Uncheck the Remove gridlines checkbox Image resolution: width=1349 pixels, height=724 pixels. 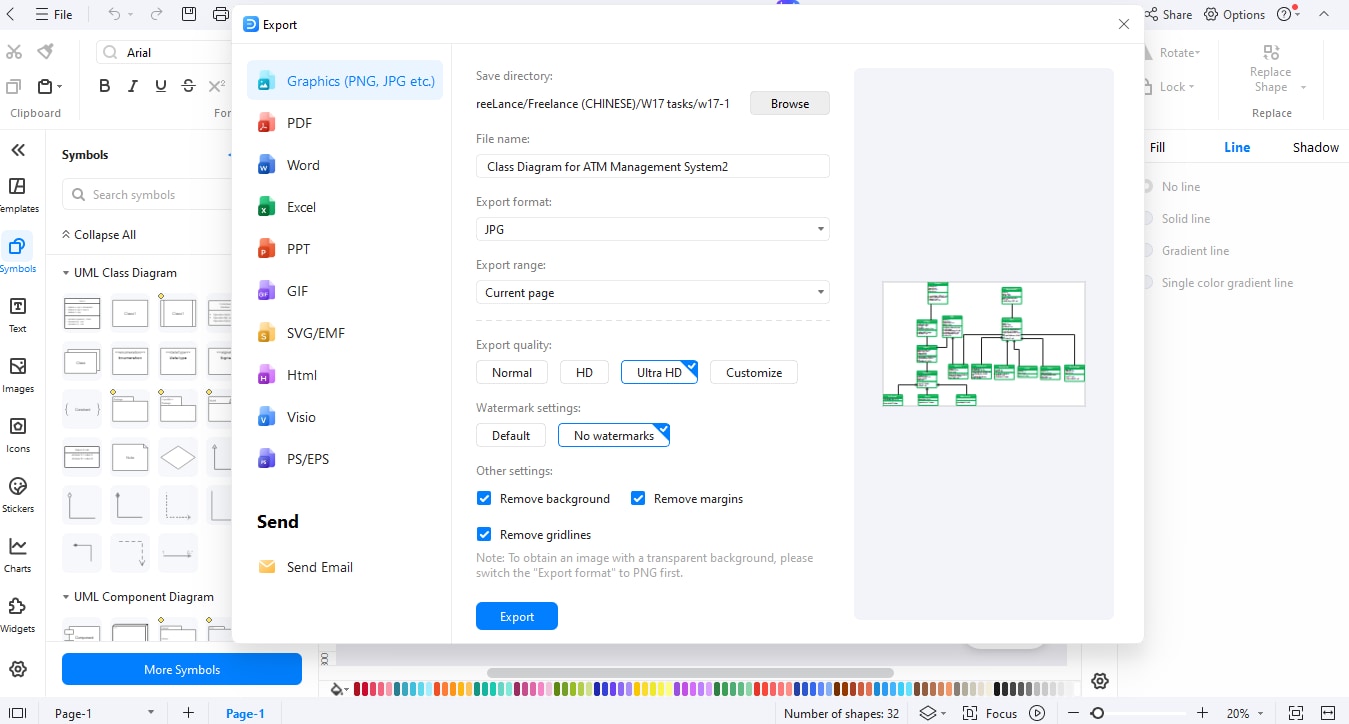(484, 535)
